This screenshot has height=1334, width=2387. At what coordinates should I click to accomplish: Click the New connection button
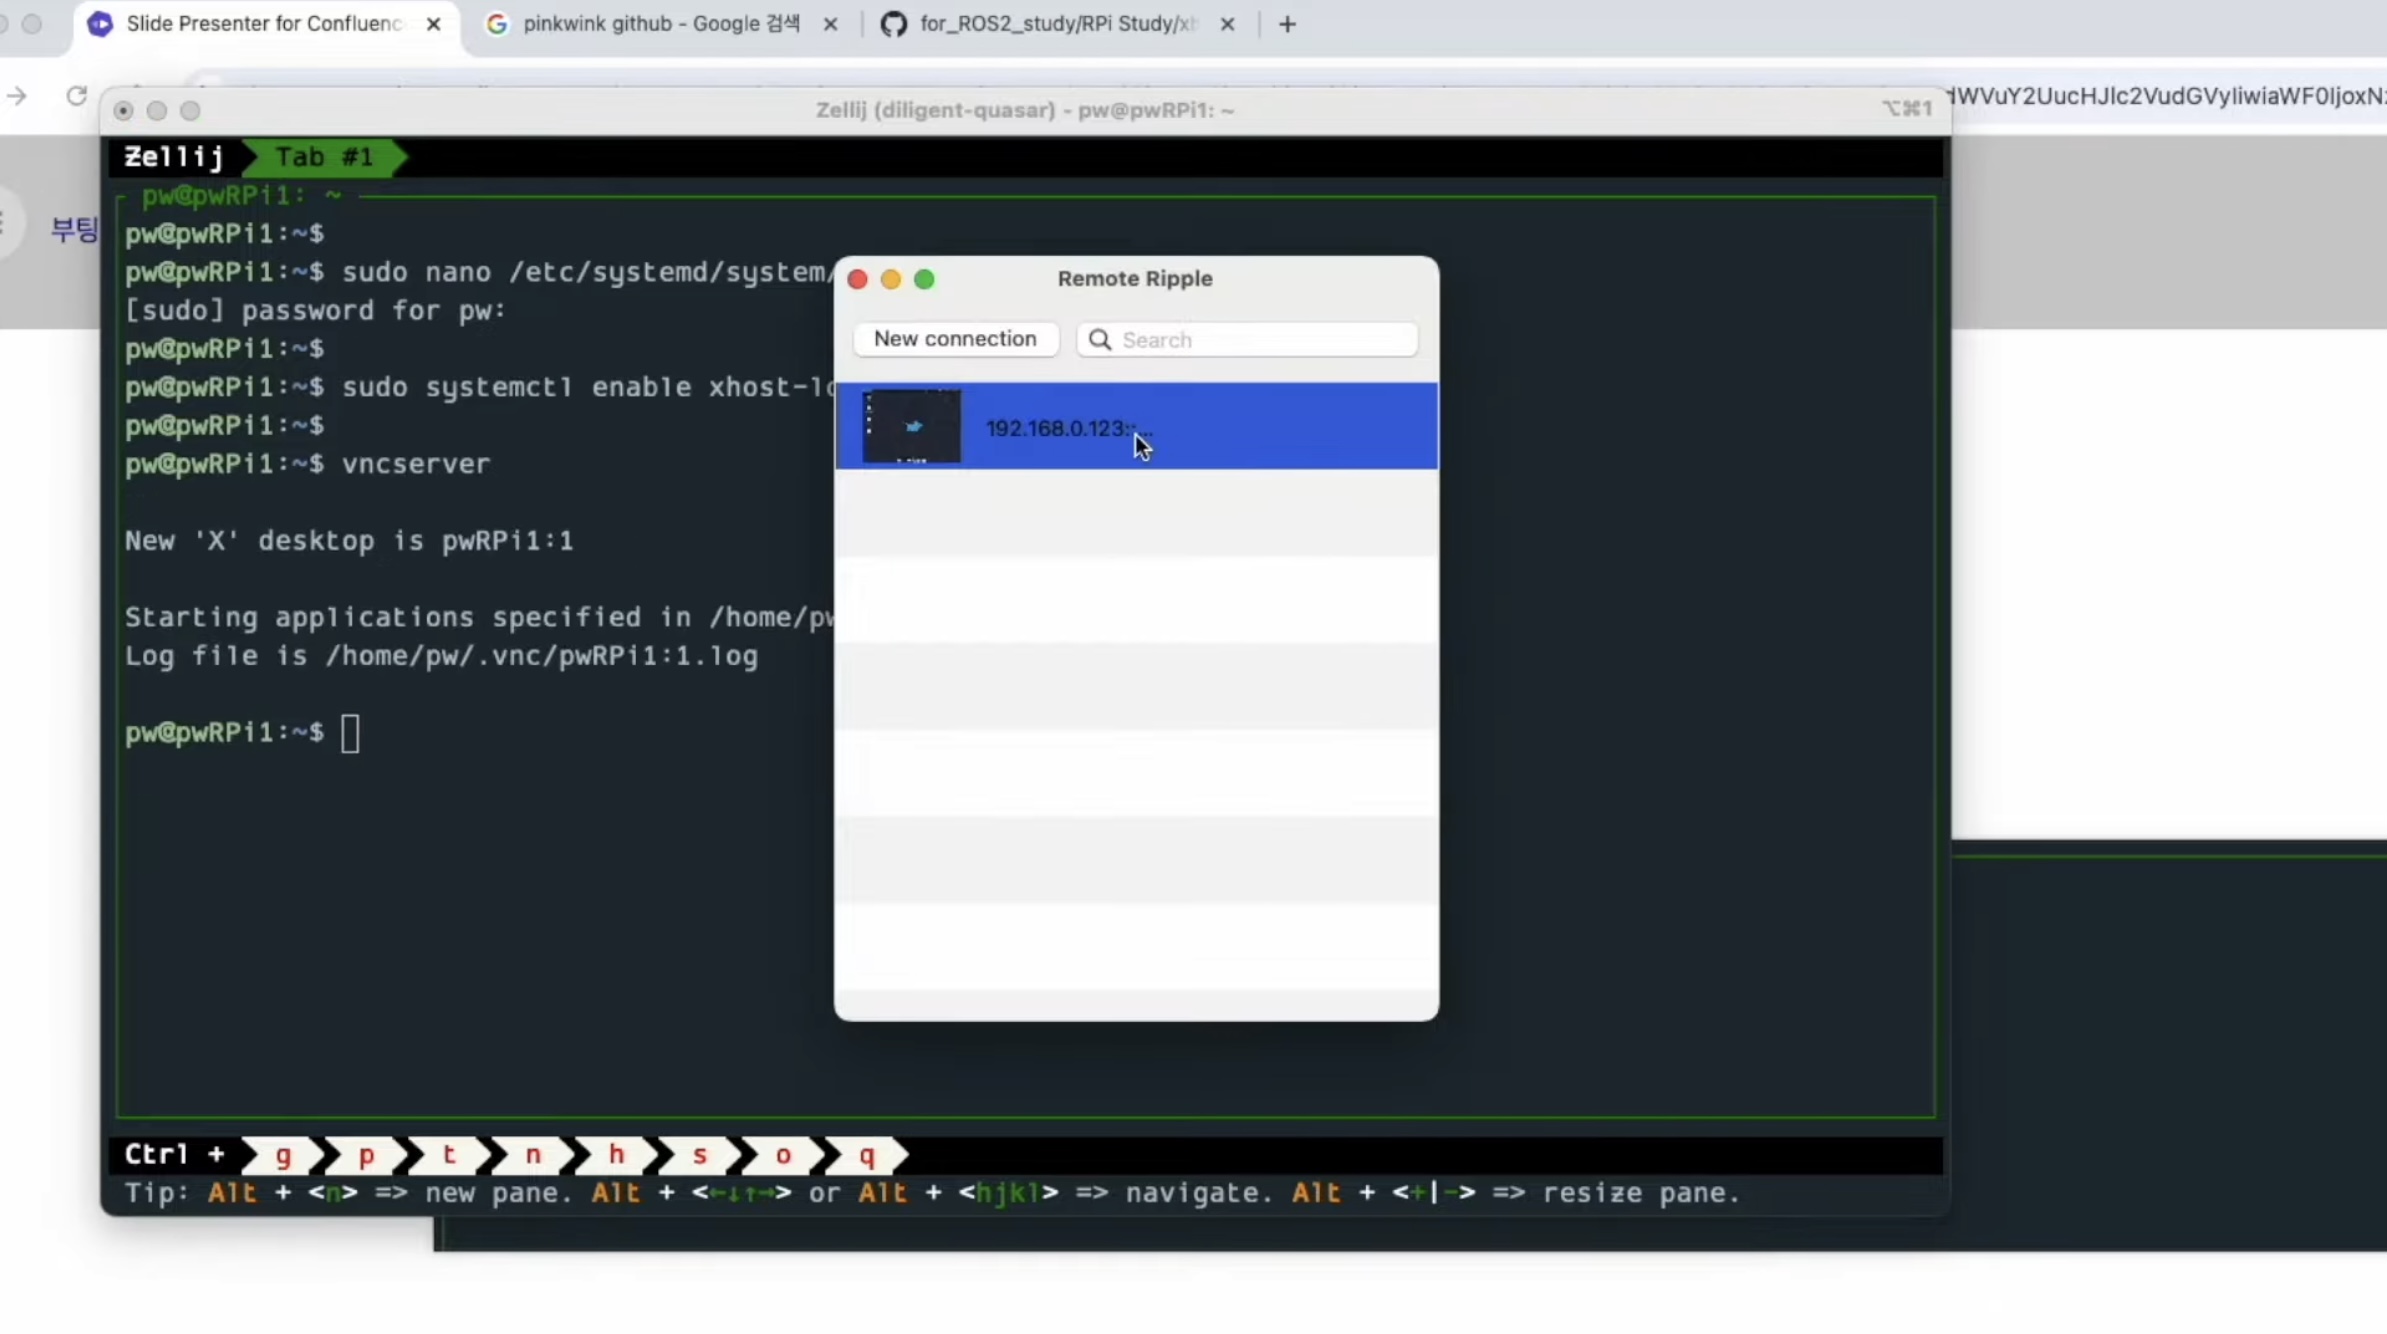pos(955,339)
